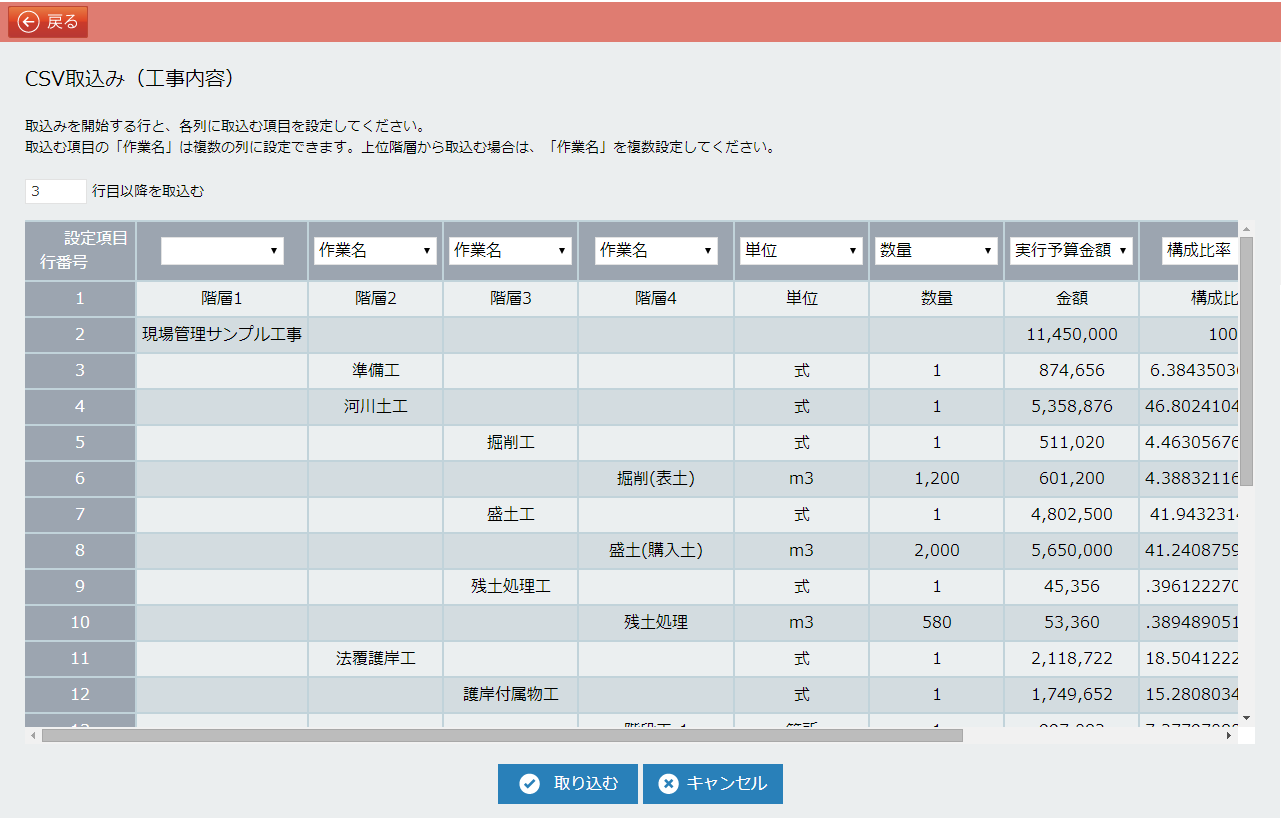Click the horizontal scrollbar thumb under the table
This screenshot has width=1281, height=818.
click(x=502, y=735)
